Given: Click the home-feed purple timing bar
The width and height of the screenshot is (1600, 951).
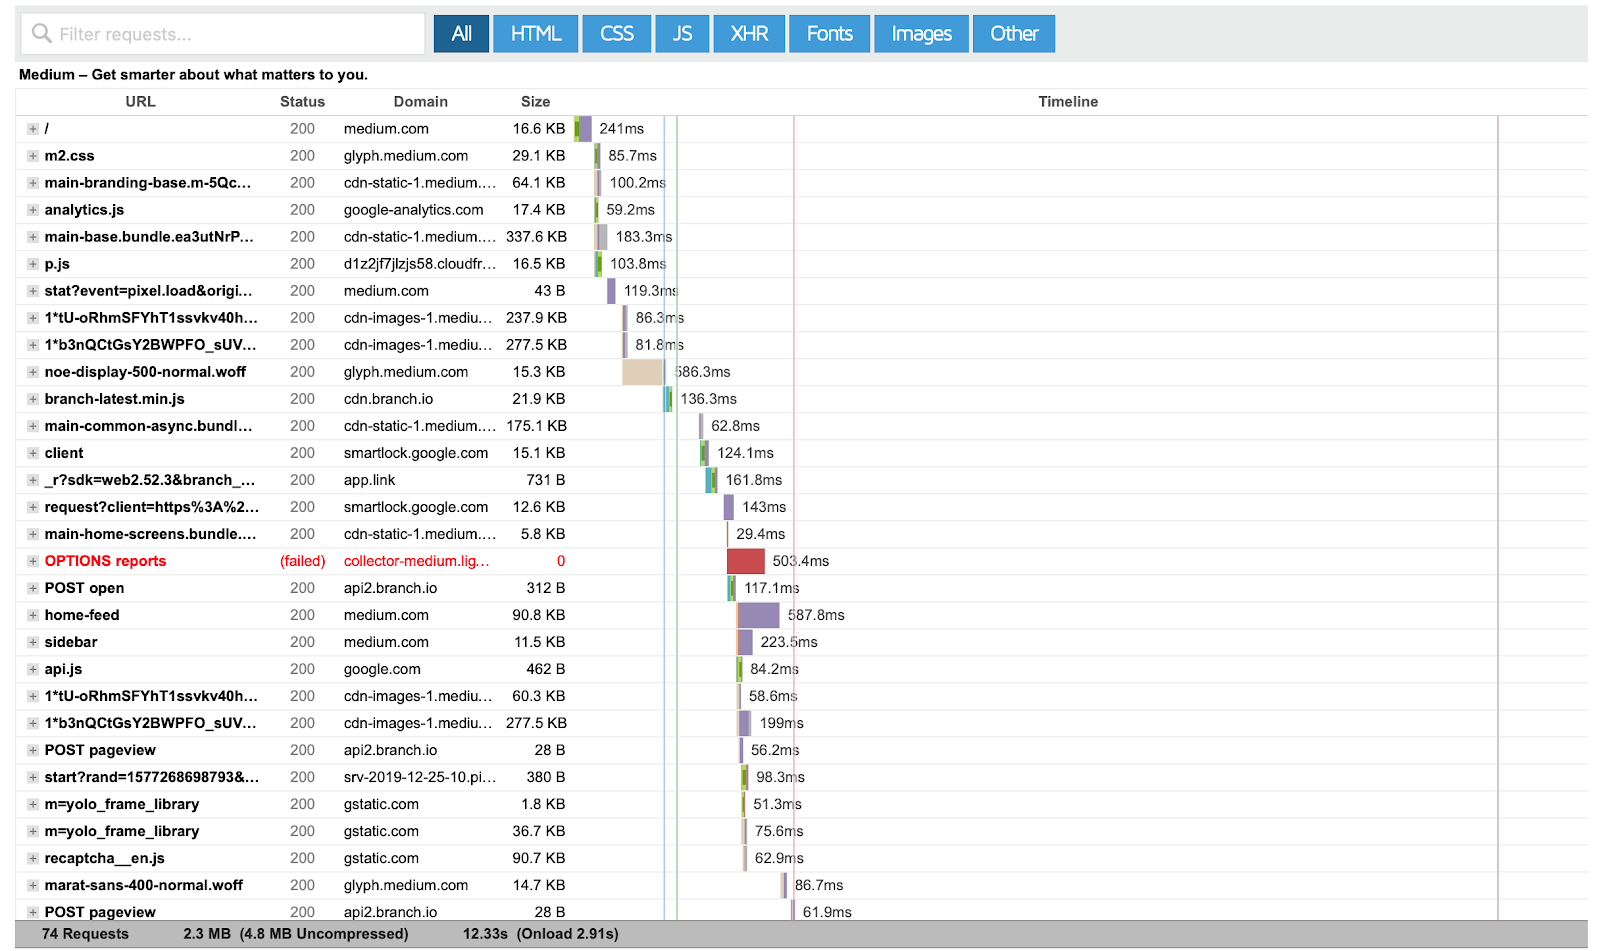Looking at the screenshot, I should [758, 615].
